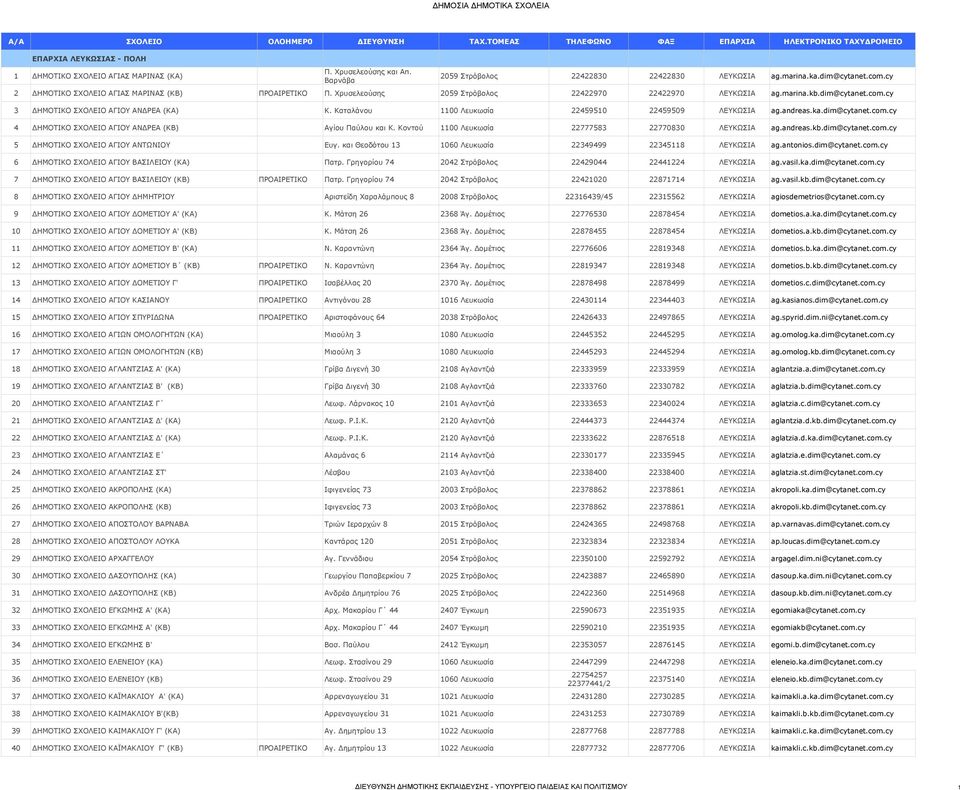Viewport: 960px width, 790px height.
Task: Click address Γεωργίου Παπαβερκίου 7
Action: pyautogui.click(x=368, y=576)
